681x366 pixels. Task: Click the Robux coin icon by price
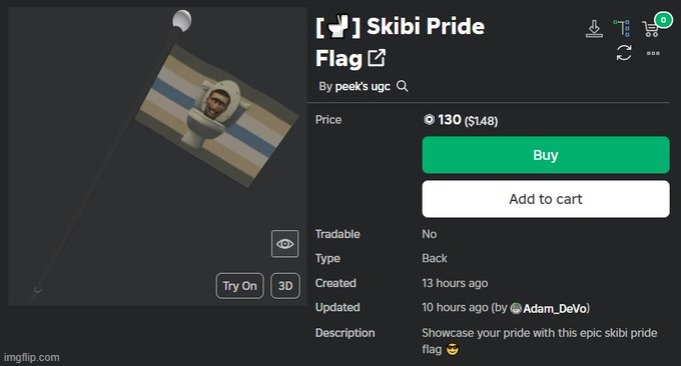pyautogui.click(x=429, y=119)
